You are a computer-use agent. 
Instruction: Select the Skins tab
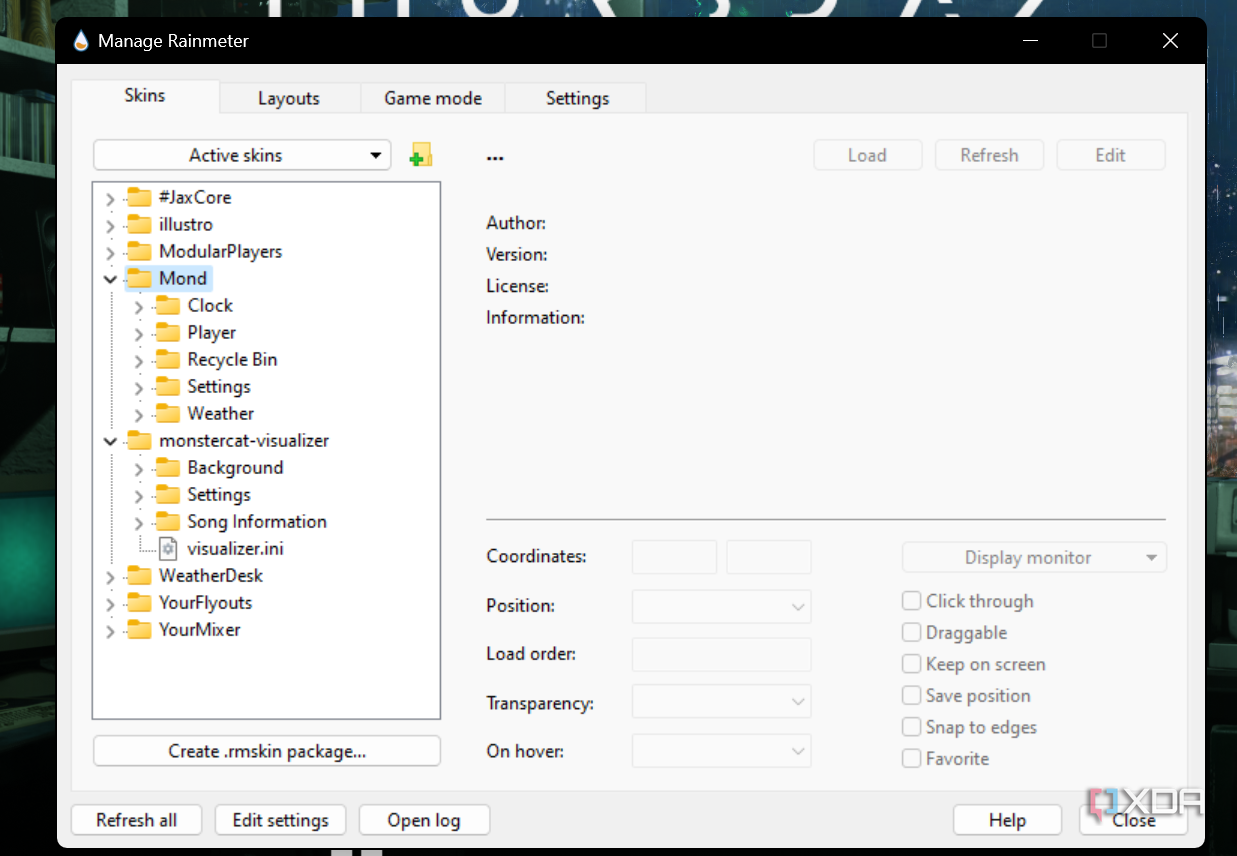click(x=145, y=96)
